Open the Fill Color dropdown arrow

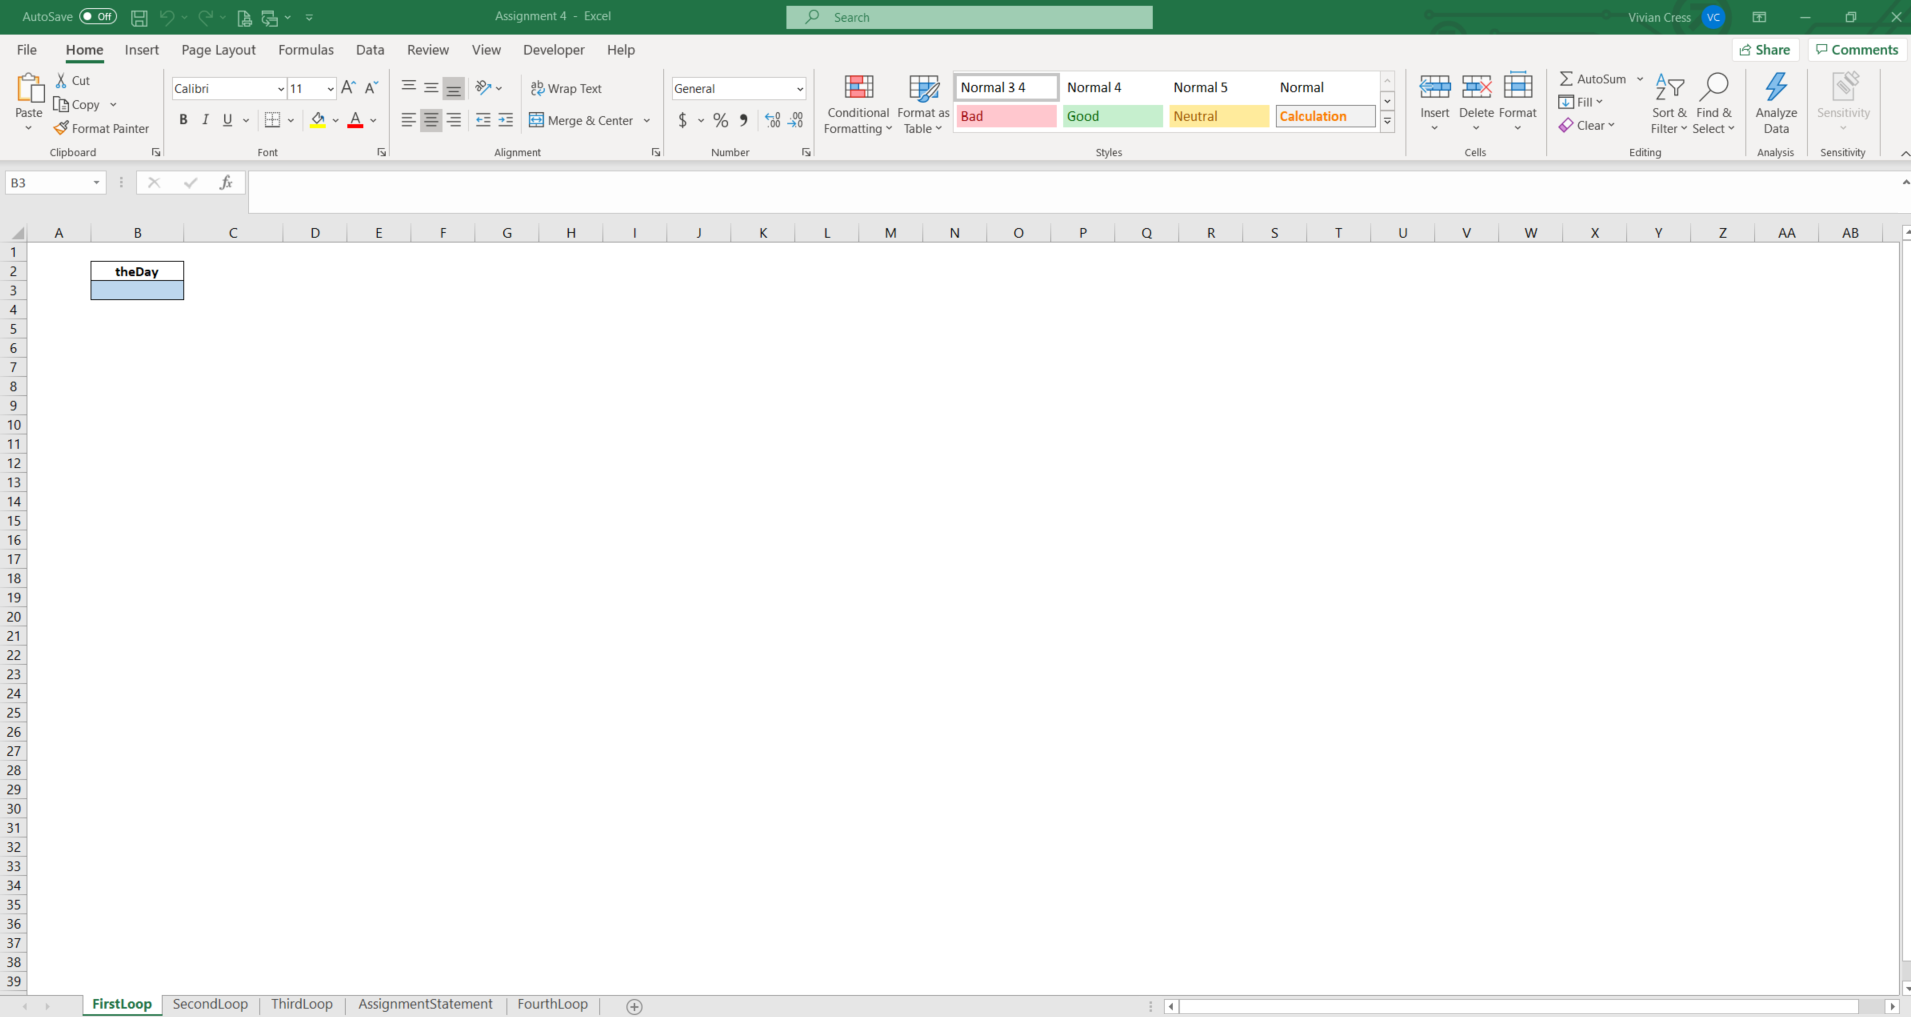click(336, 120)
